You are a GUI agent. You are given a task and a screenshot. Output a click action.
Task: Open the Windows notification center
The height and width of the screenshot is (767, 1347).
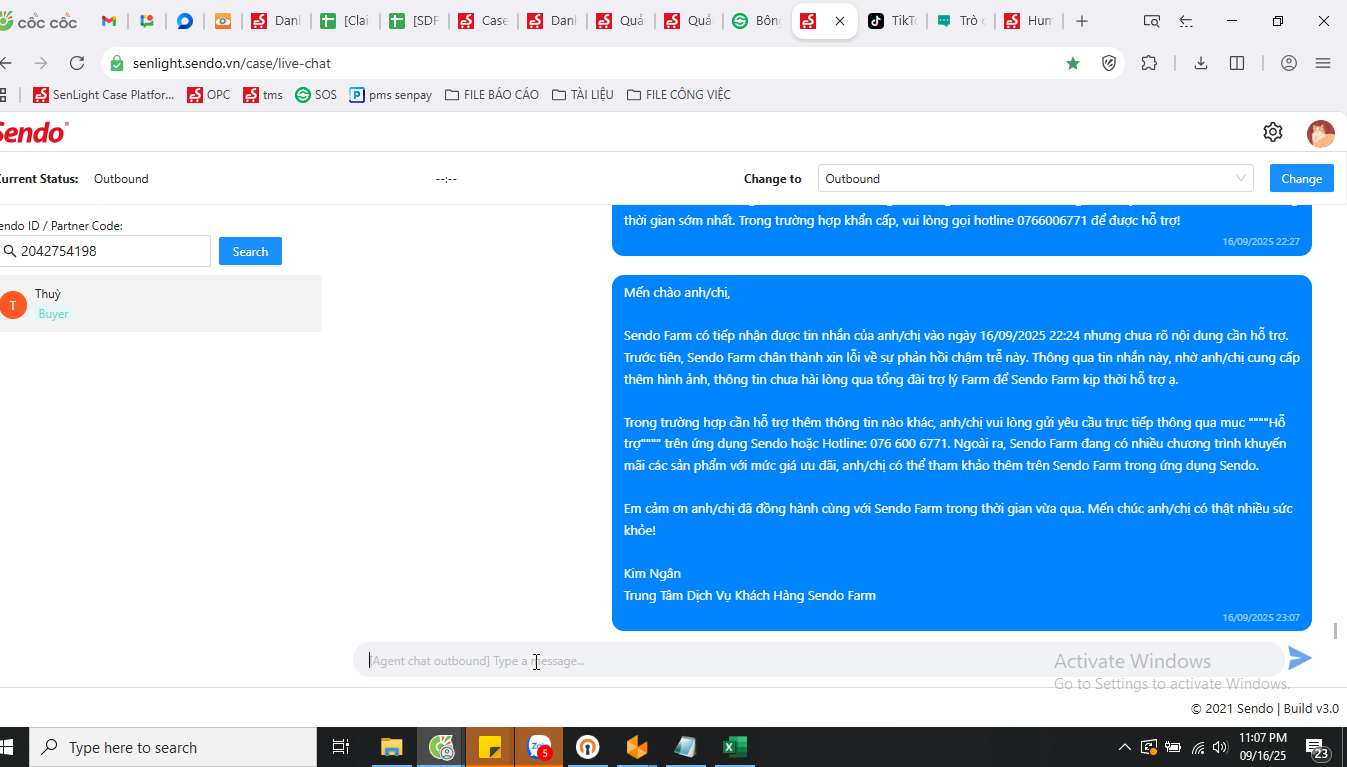(x=1317, y=747)
